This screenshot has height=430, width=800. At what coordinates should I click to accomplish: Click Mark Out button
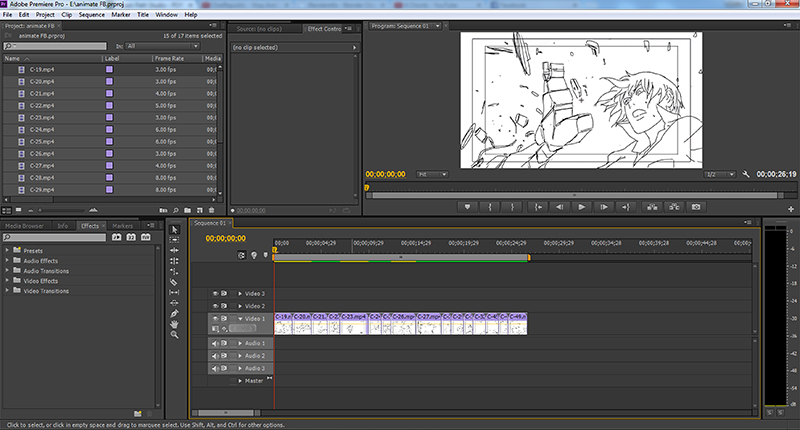[512, 207]
